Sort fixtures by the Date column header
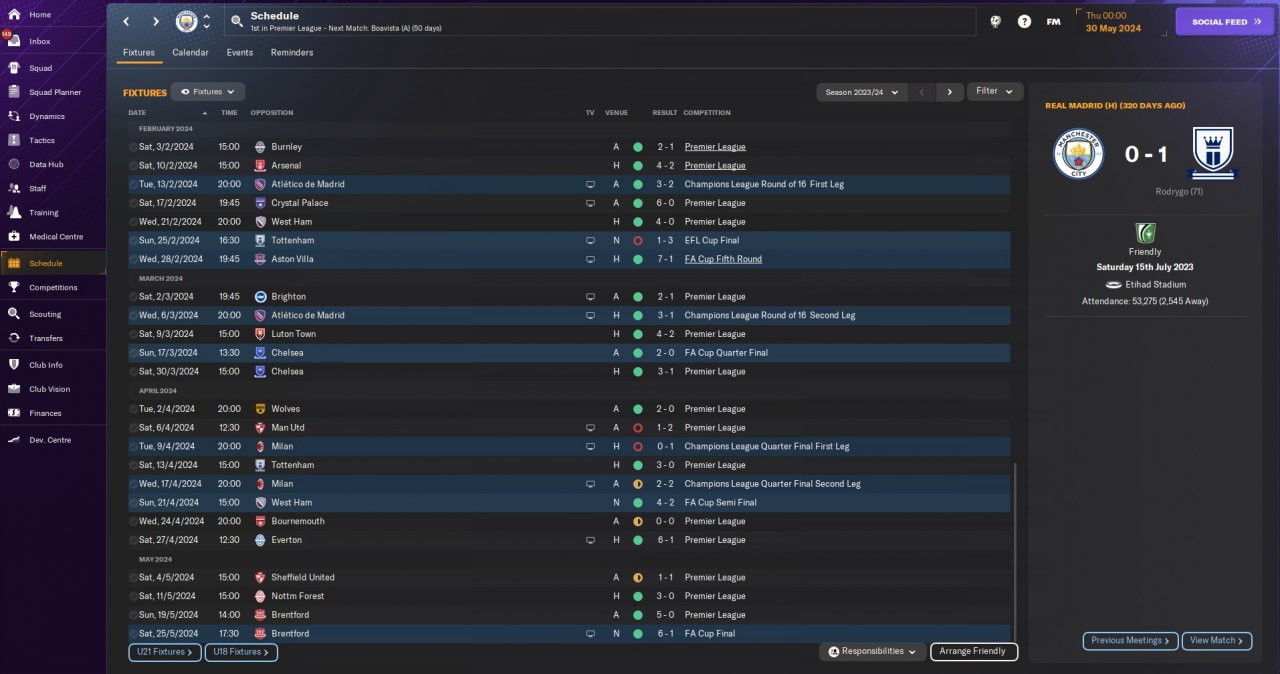This screenshot has height=674, width=1280. point(137,113)
